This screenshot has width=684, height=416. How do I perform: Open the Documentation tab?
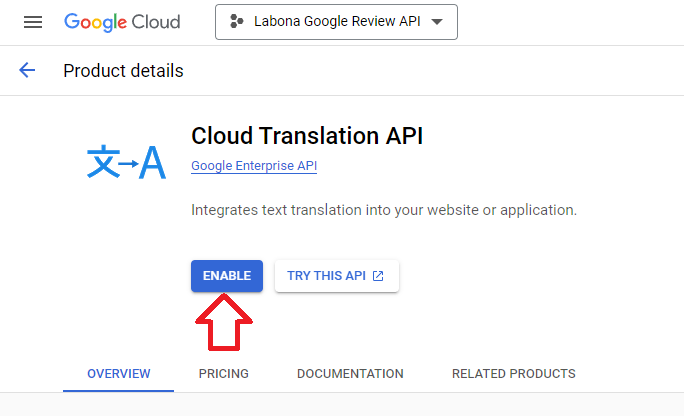point(350,374)
